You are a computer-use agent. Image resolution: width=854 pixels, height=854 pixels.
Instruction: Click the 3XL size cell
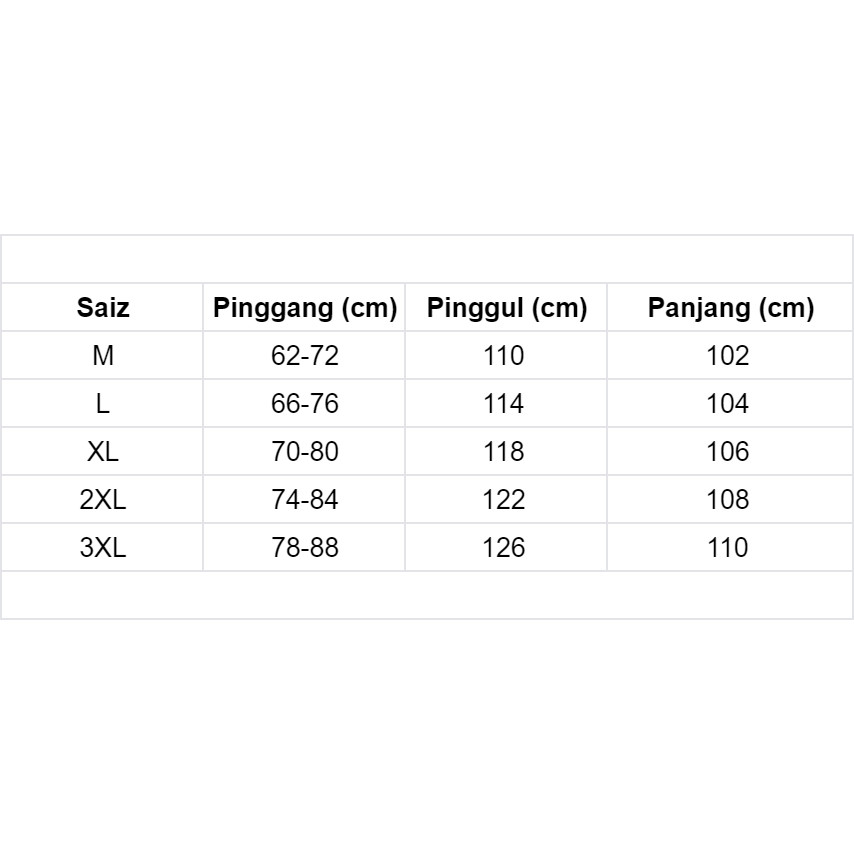point(103,548)
